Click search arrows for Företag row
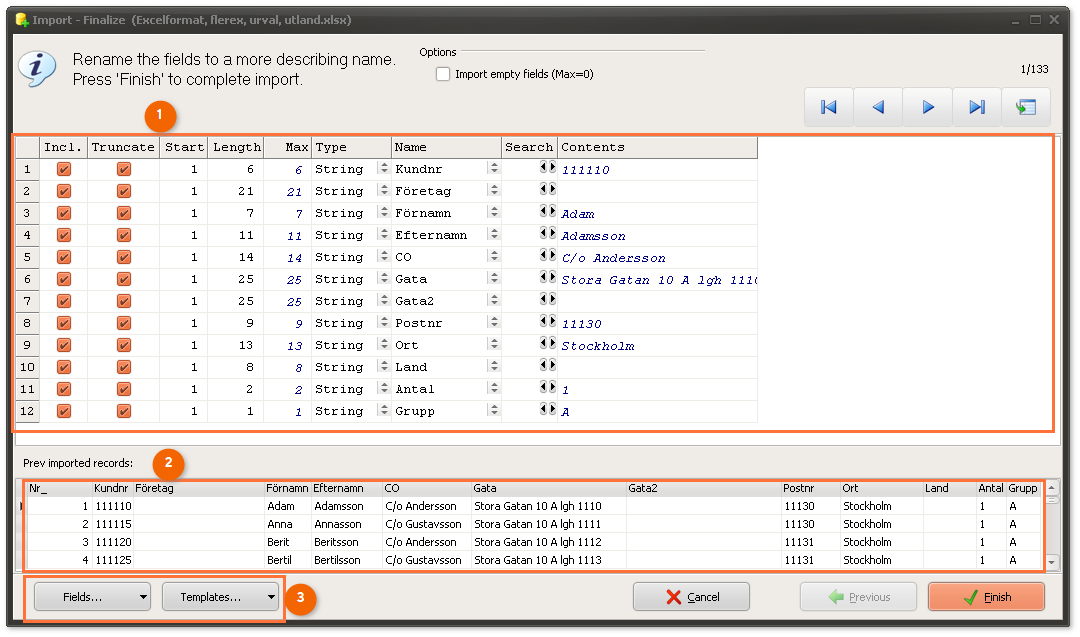The height and width of the screenshot is (637, 1080). pyautogui.click(x=548, y=189)
